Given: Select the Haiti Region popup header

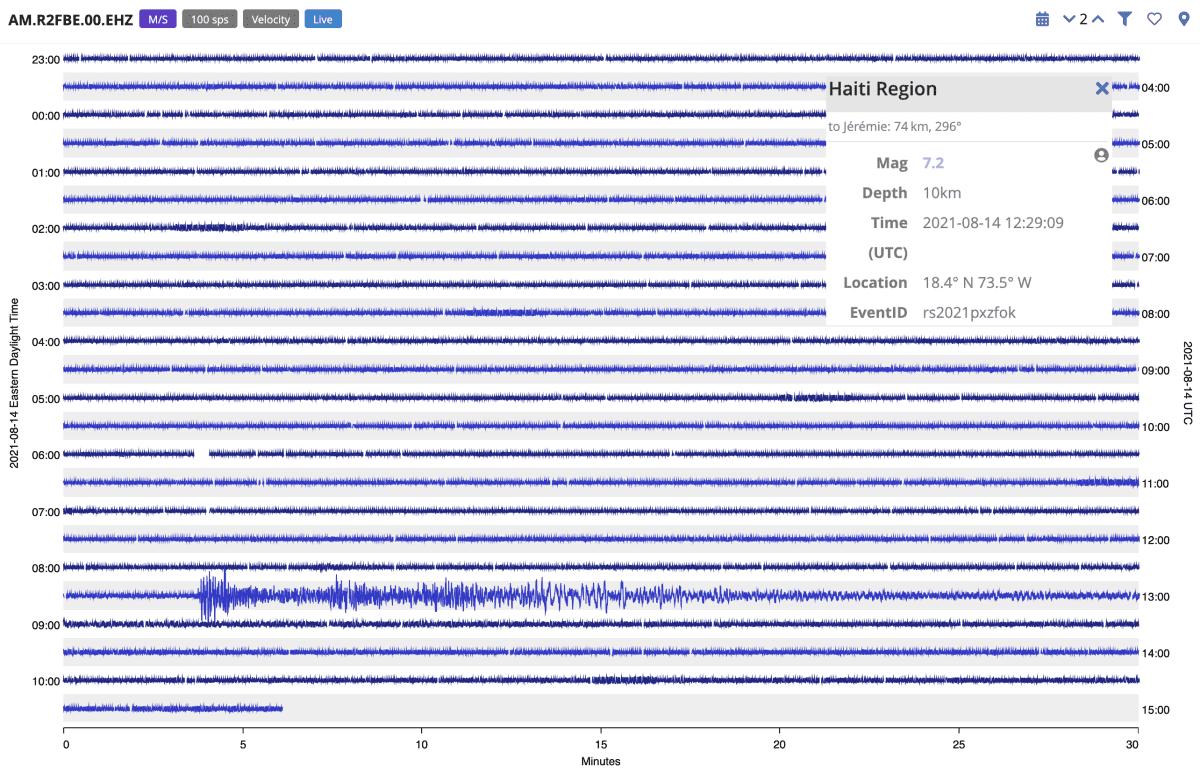Looking at the screenshot, I should 881,89.
